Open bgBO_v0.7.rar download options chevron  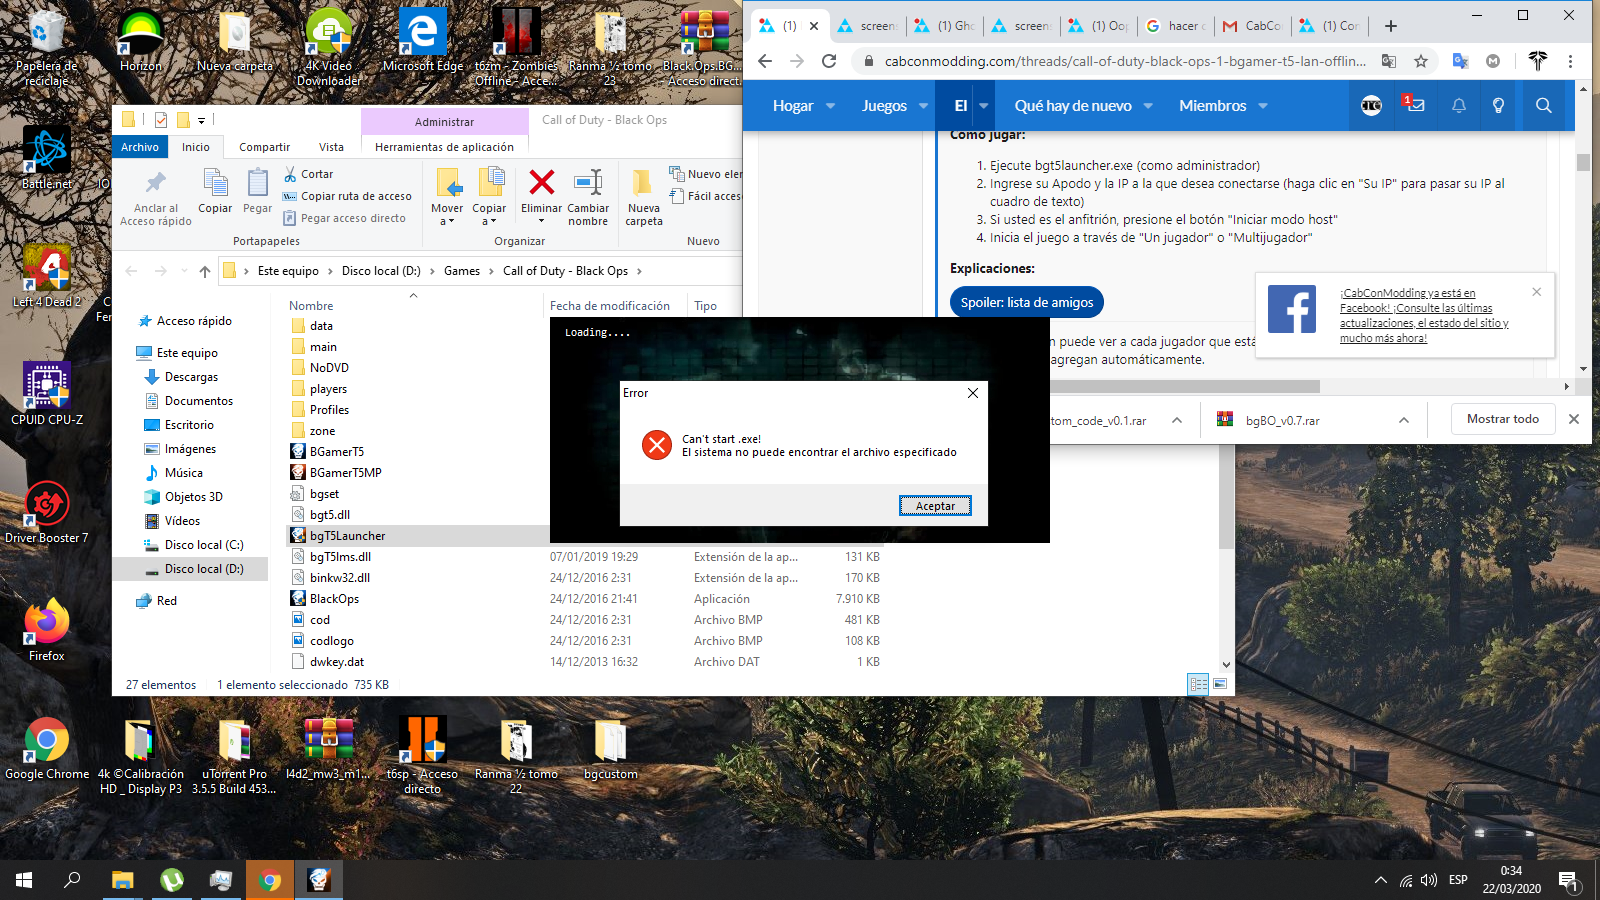(1404, 420)
